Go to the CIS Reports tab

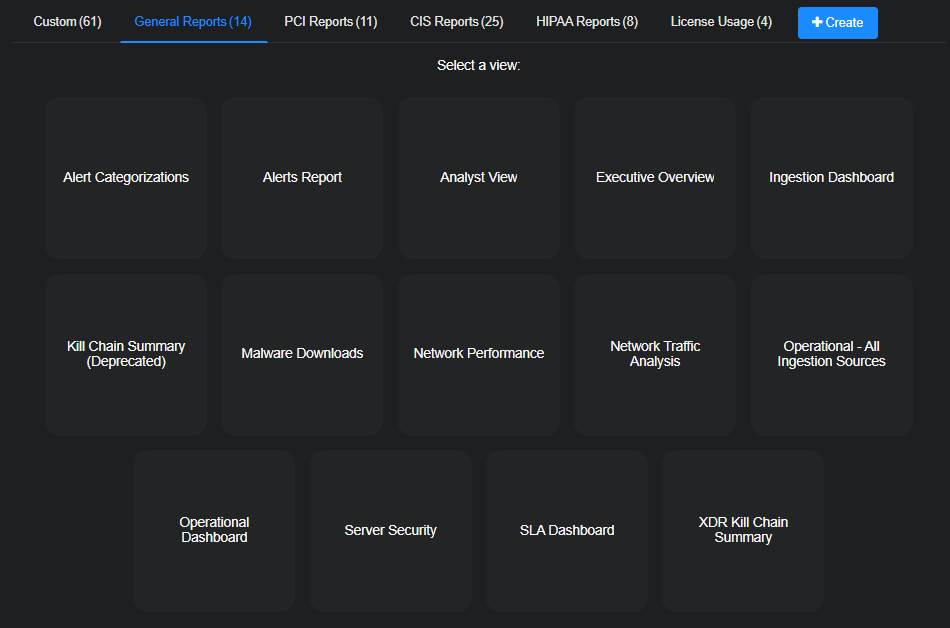tap(456, 21)
